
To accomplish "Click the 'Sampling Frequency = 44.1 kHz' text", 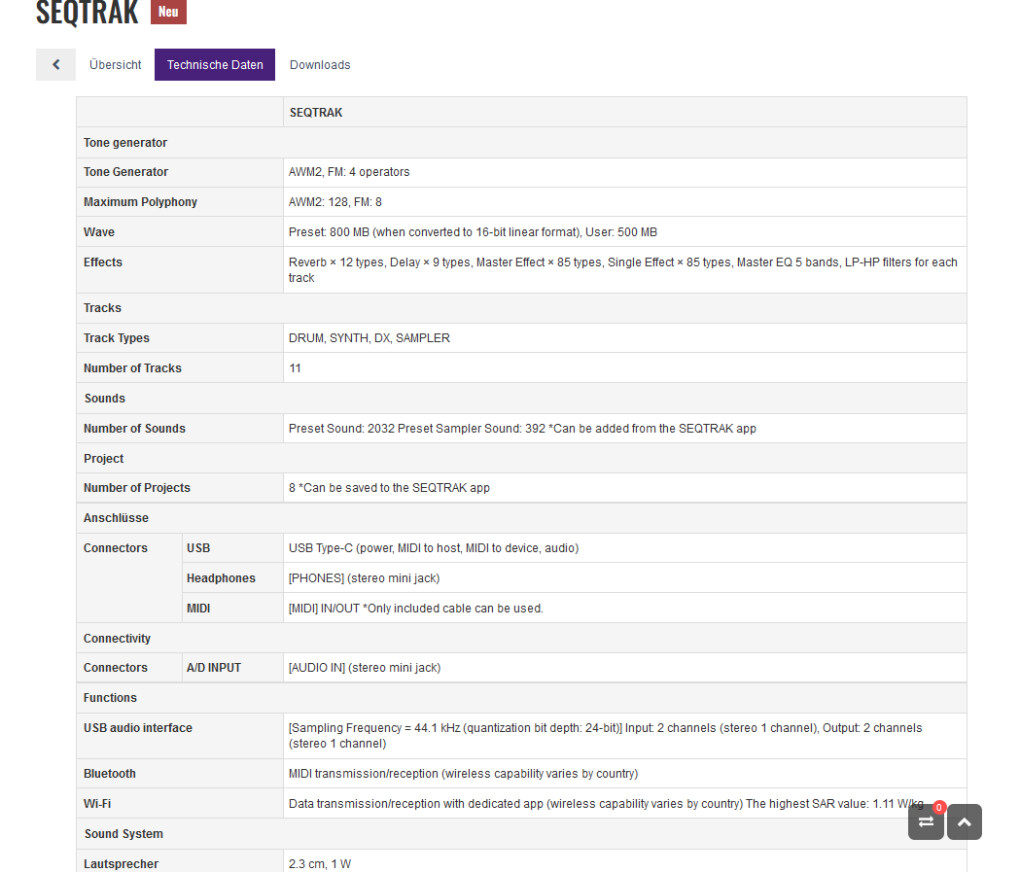I will pyautogui.click(x=606, y=735).
